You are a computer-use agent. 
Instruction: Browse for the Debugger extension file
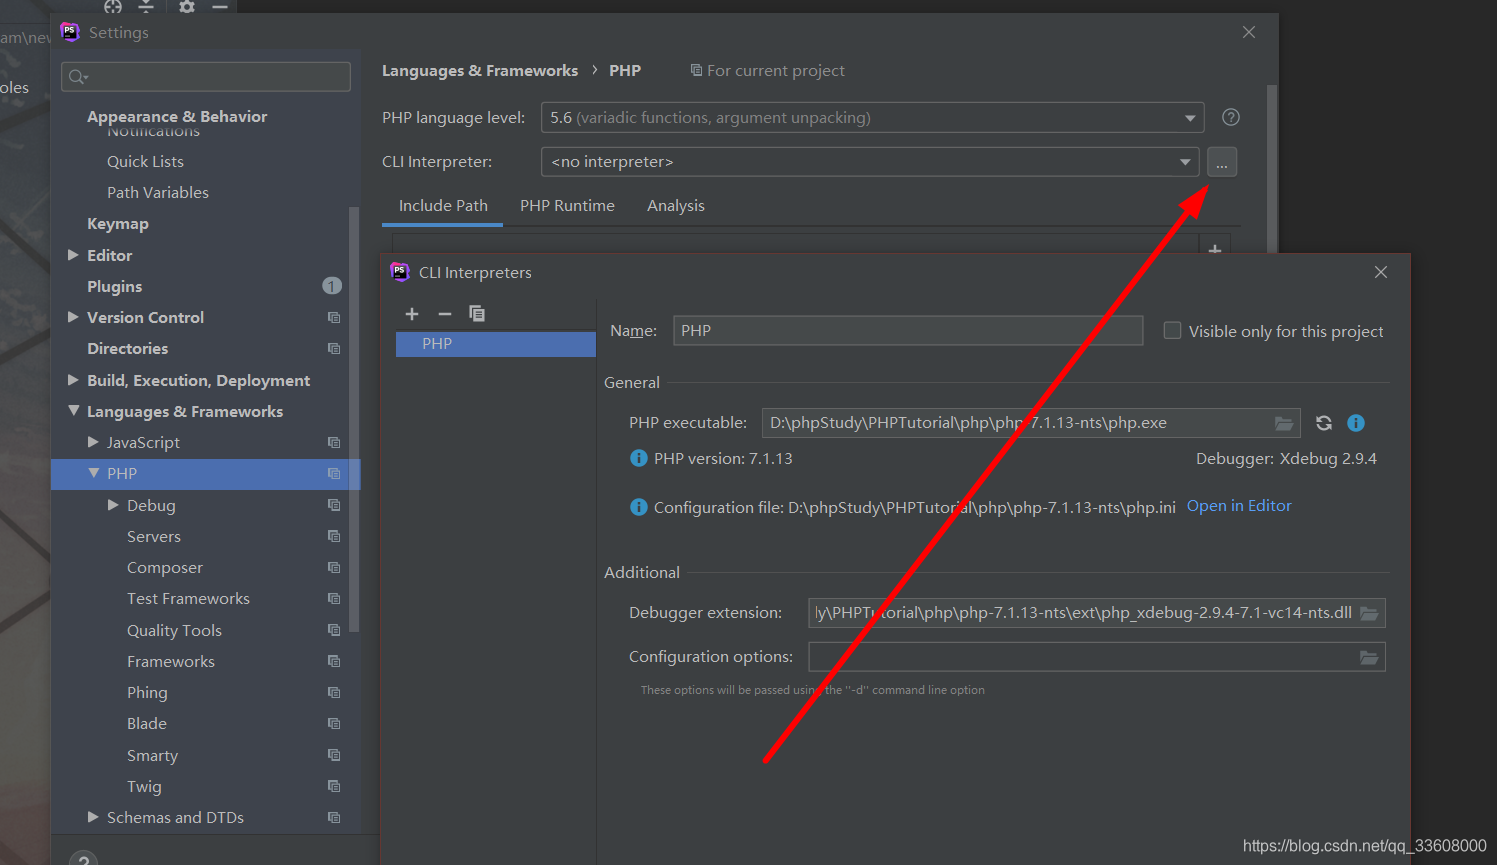(1369, 613)
